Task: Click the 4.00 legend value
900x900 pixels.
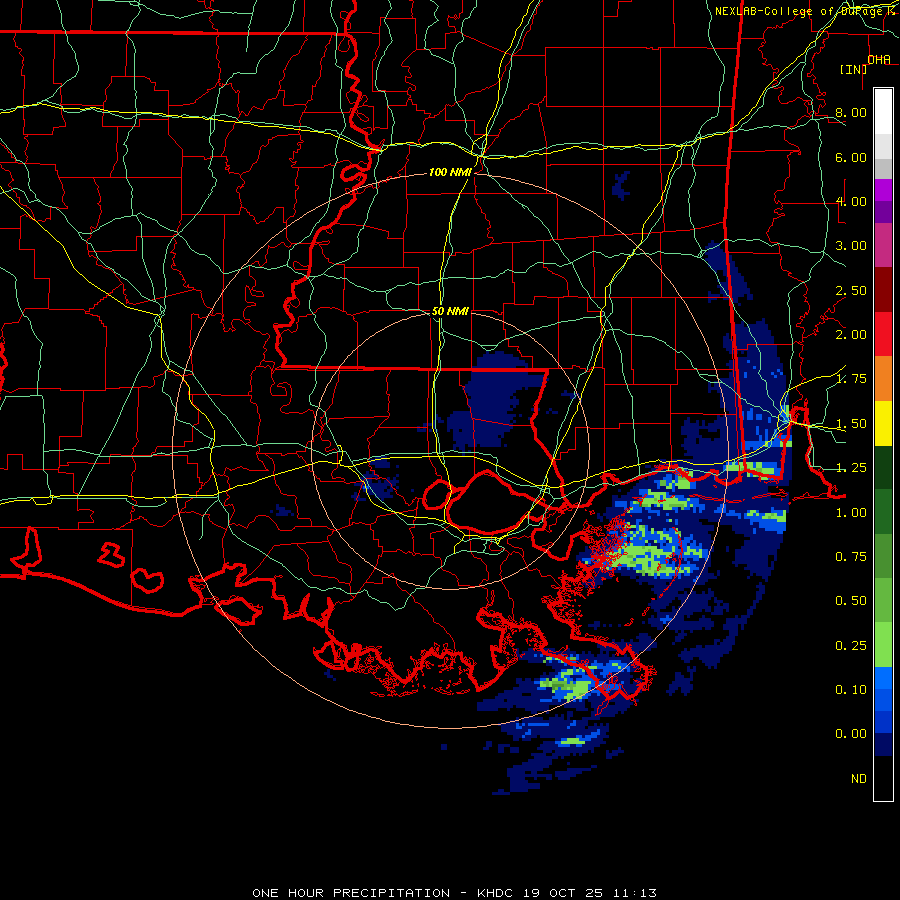Action: click(851, 201)
